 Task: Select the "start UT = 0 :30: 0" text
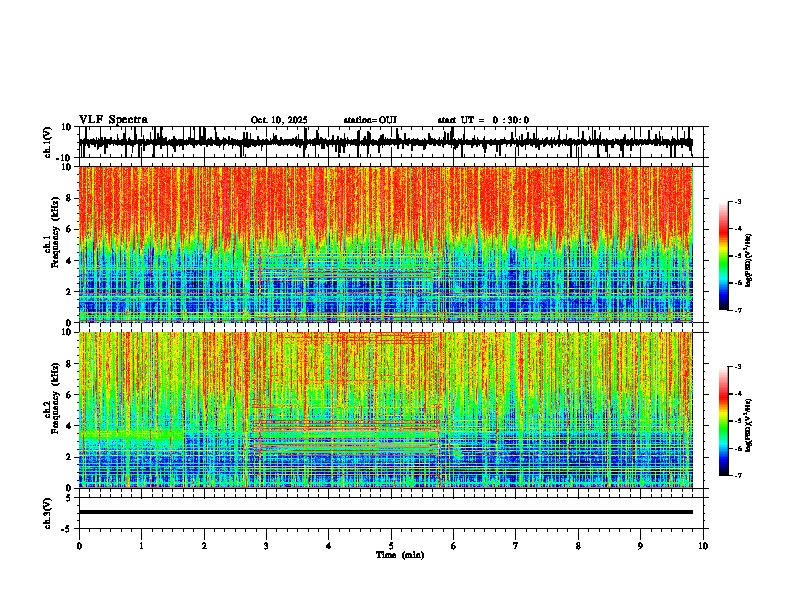(x=483, y=120)
